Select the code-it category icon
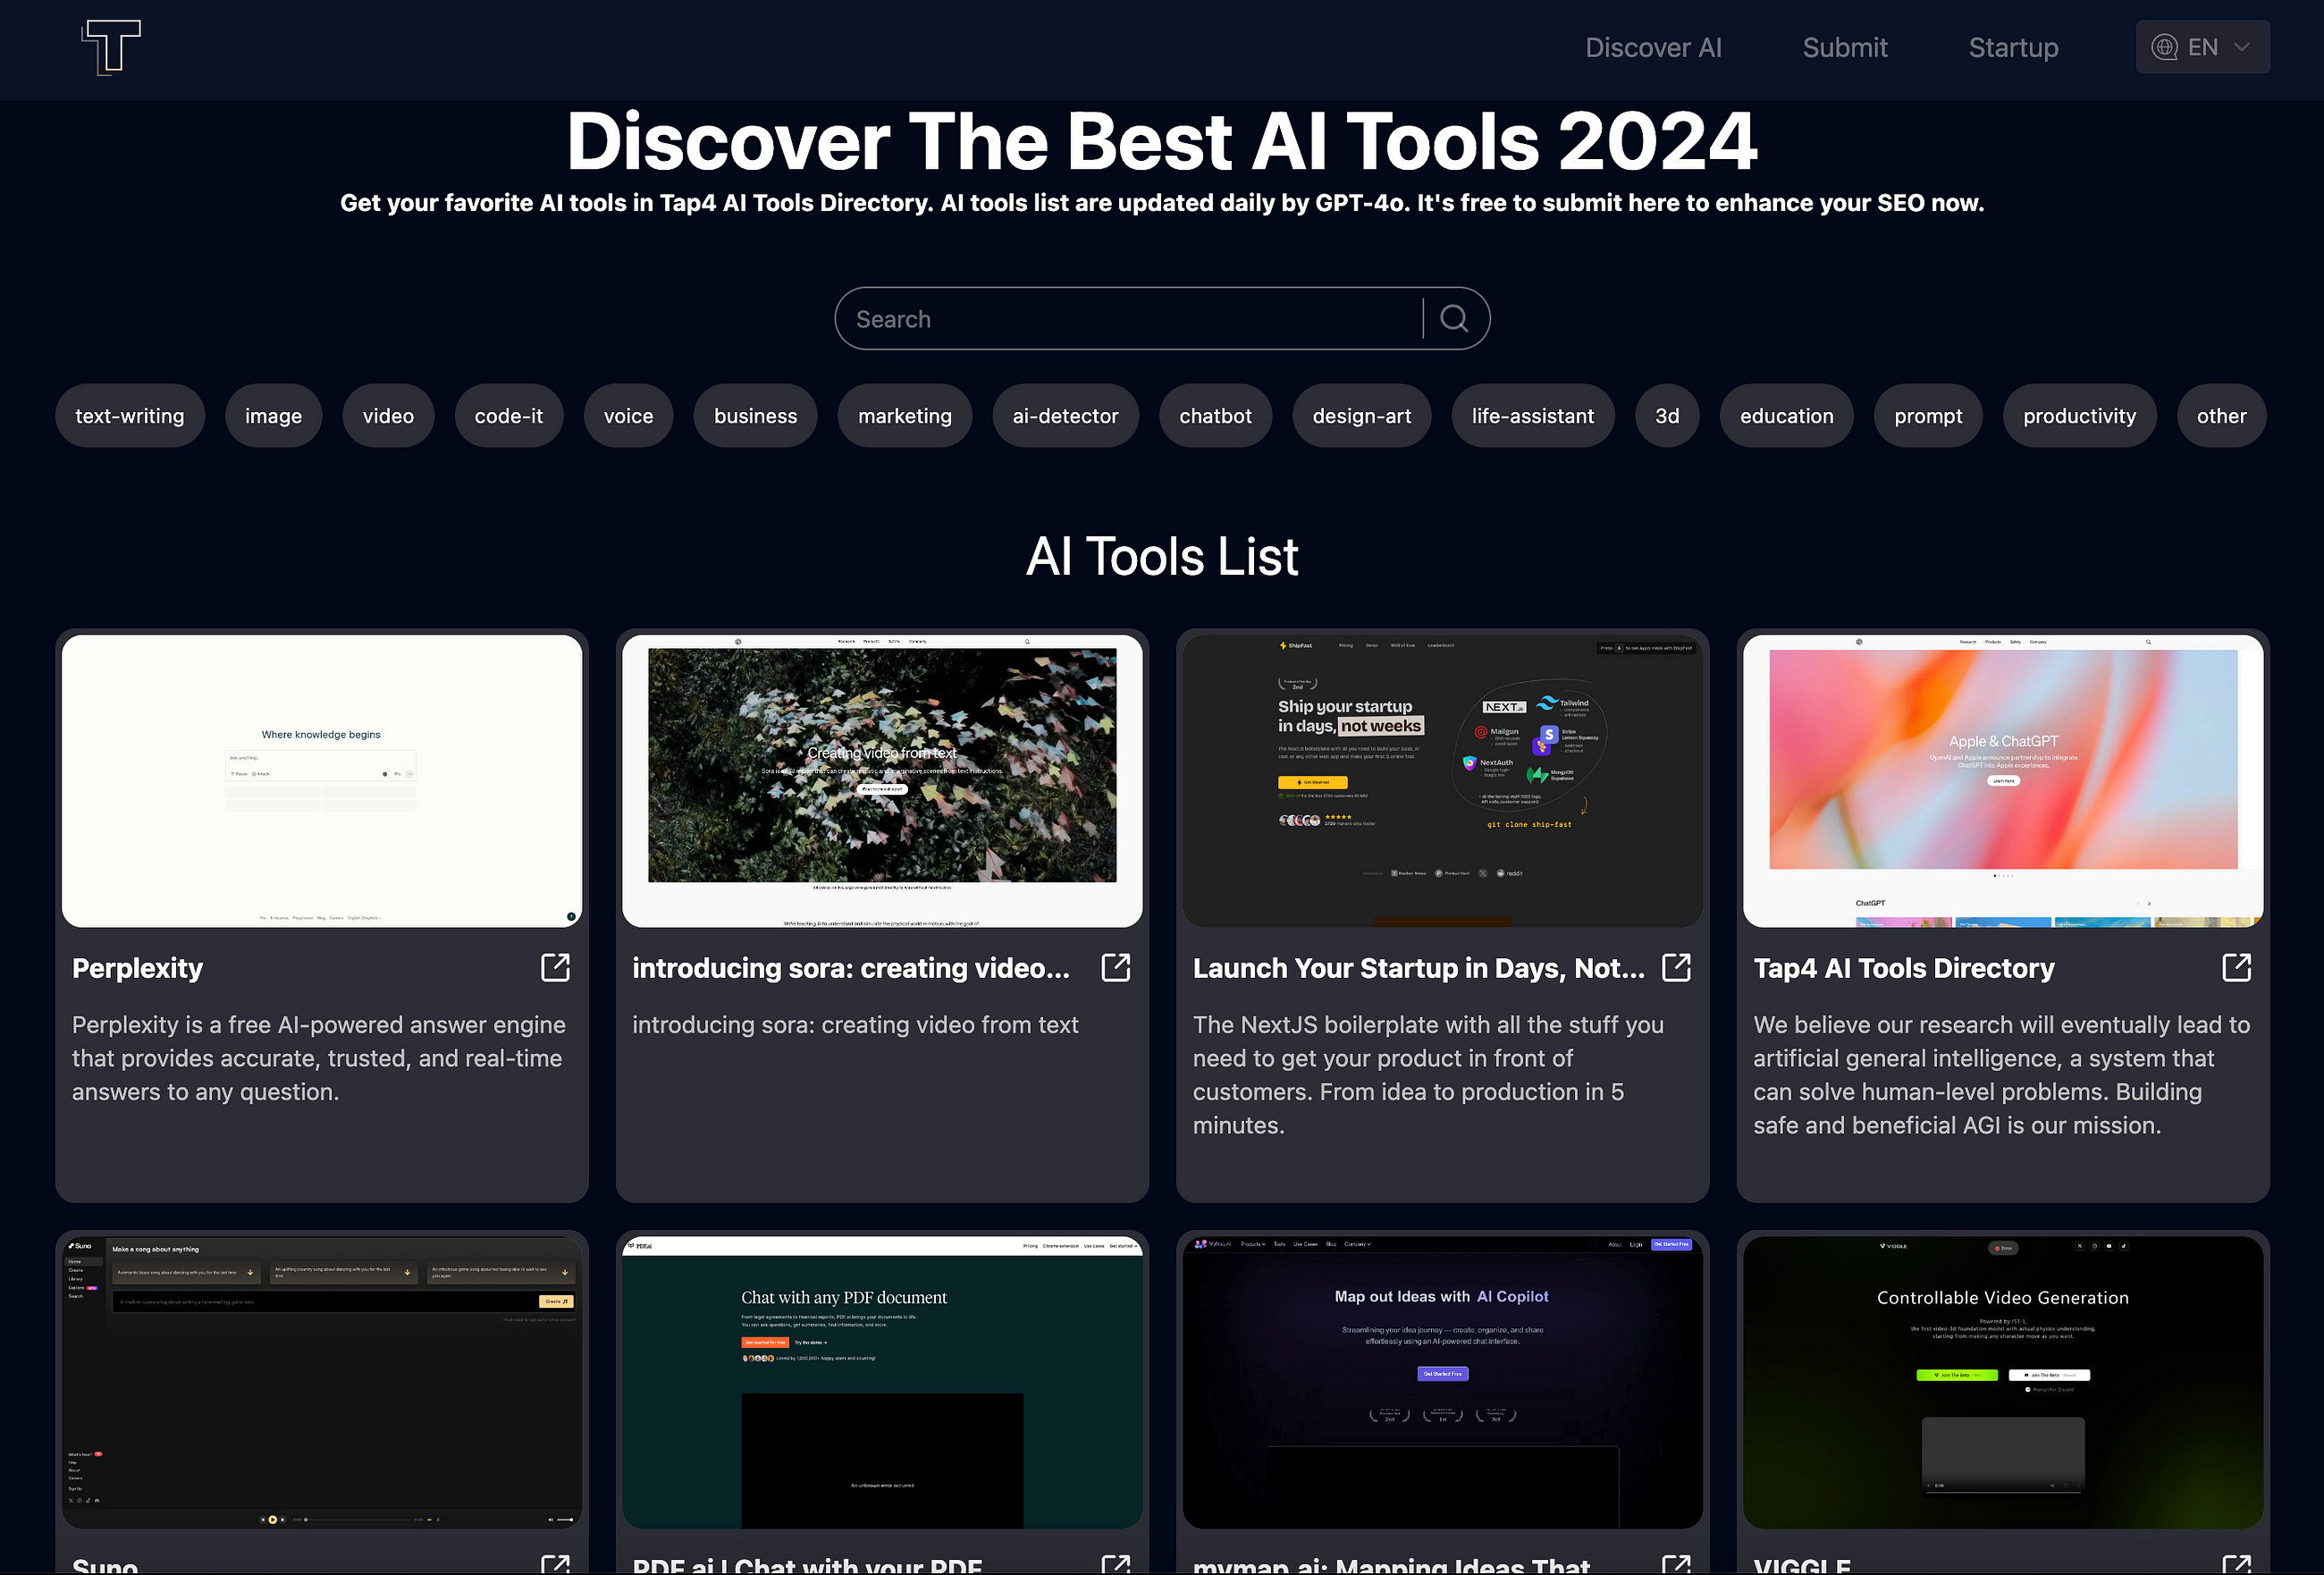Screen dimensions: 2324x1575 click(508, 415)
